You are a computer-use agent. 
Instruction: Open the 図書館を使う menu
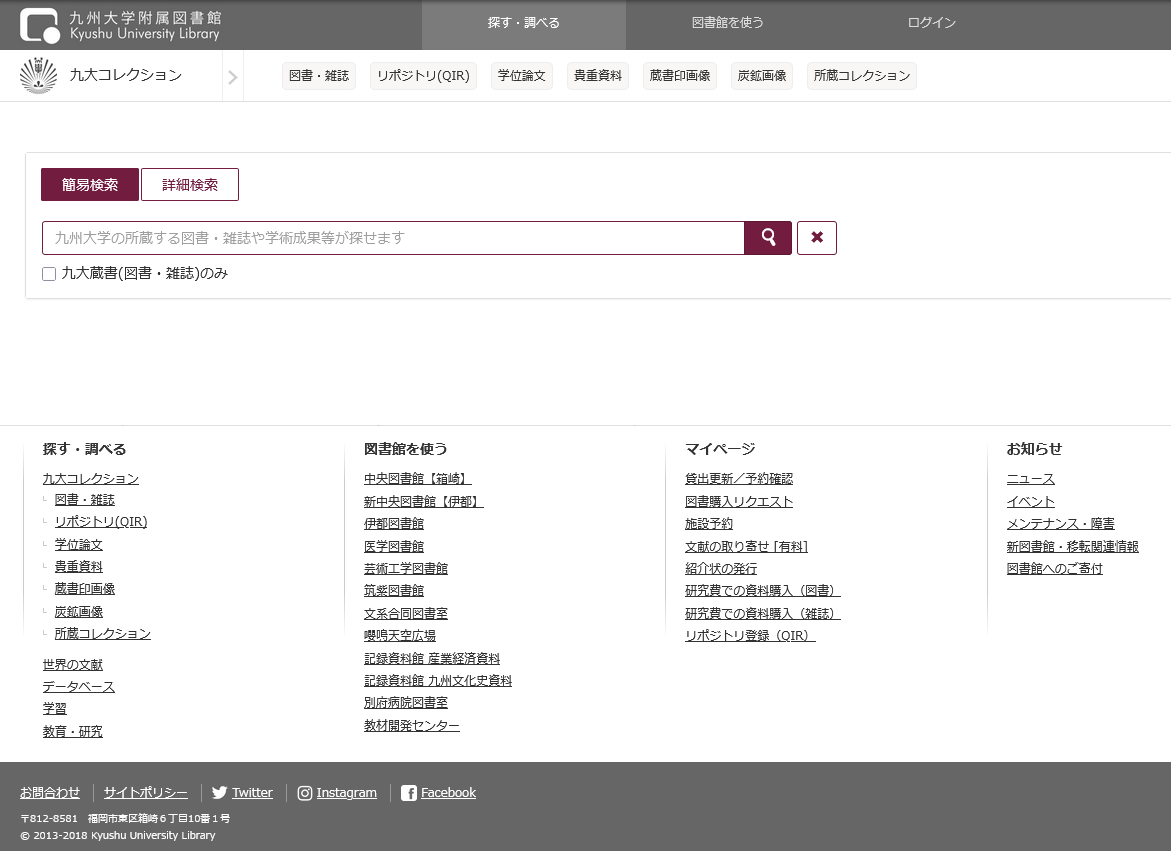pyautogui.click(x=729, y=25)
